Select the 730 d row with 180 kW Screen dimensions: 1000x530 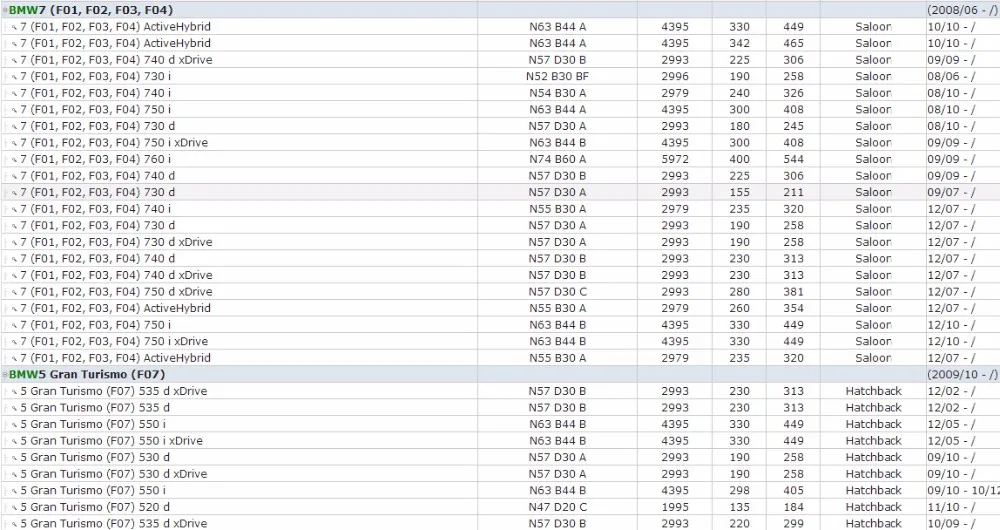[500, 126]
